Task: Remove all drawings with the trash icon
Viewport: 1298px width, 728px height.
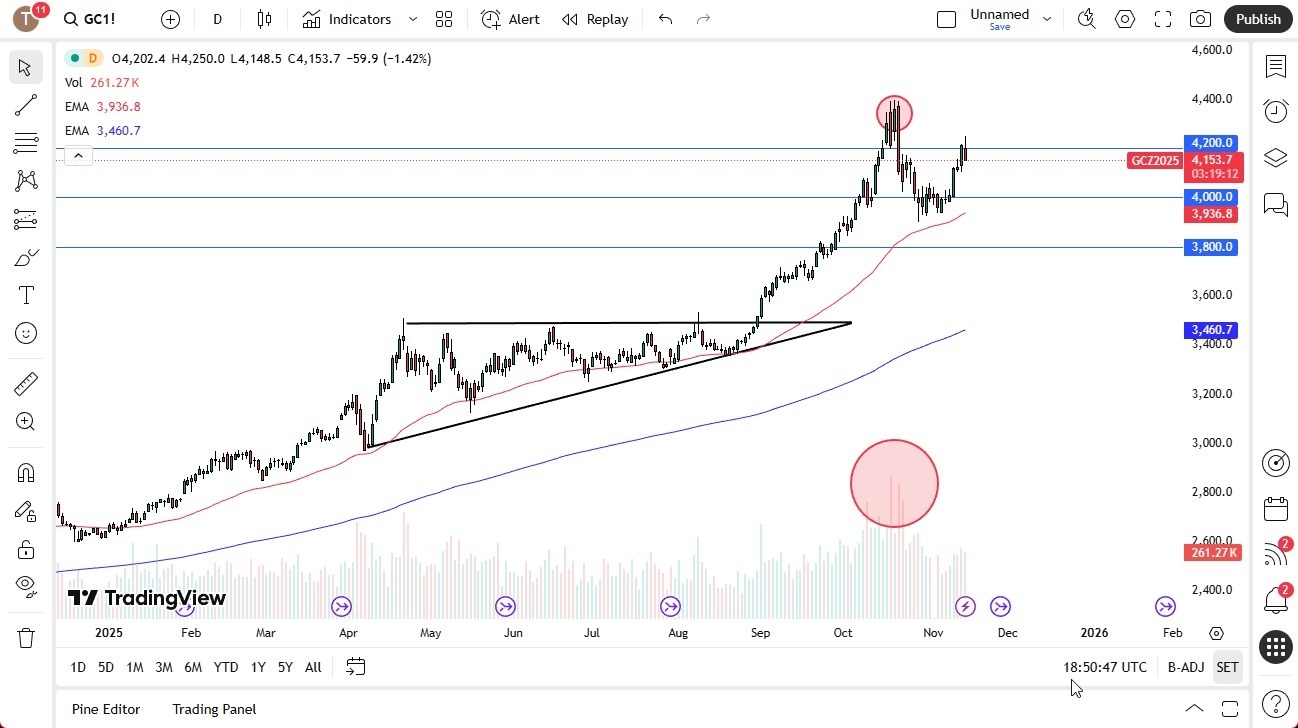Action: (x=26, y=637)
